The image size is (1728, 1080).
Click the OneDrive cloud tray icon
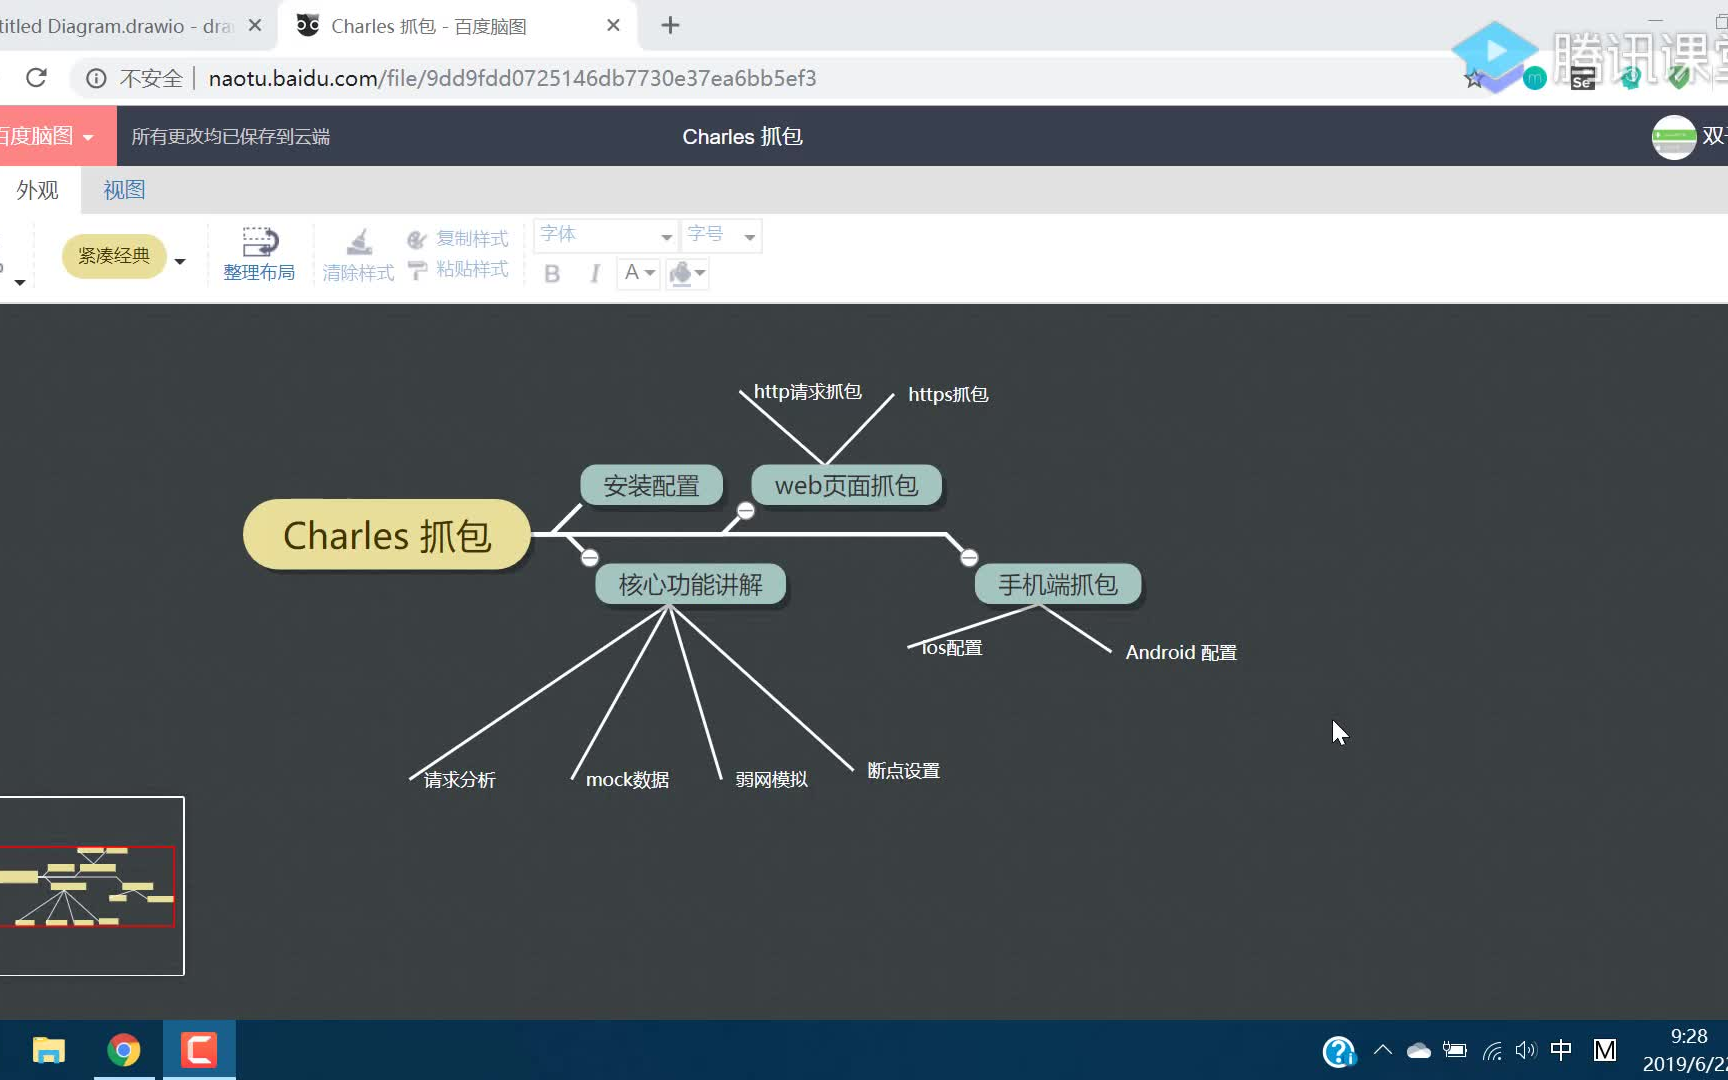point(1419,1050)
